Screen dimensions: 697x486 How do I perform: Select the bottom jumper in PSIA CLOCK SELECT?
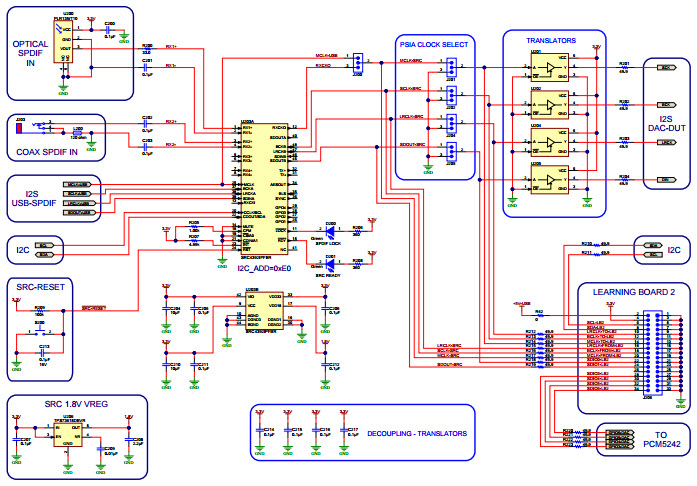coord(451,152)
